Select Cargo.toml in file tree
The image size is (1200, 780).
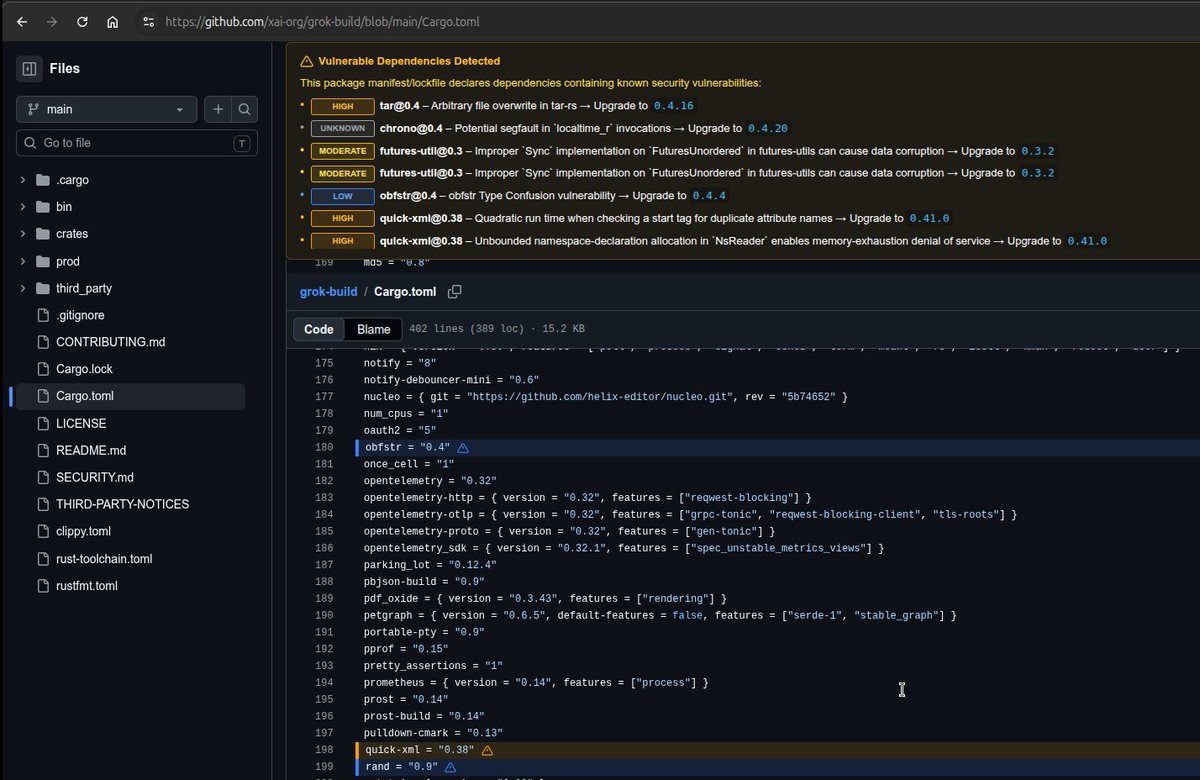(130, 396)
